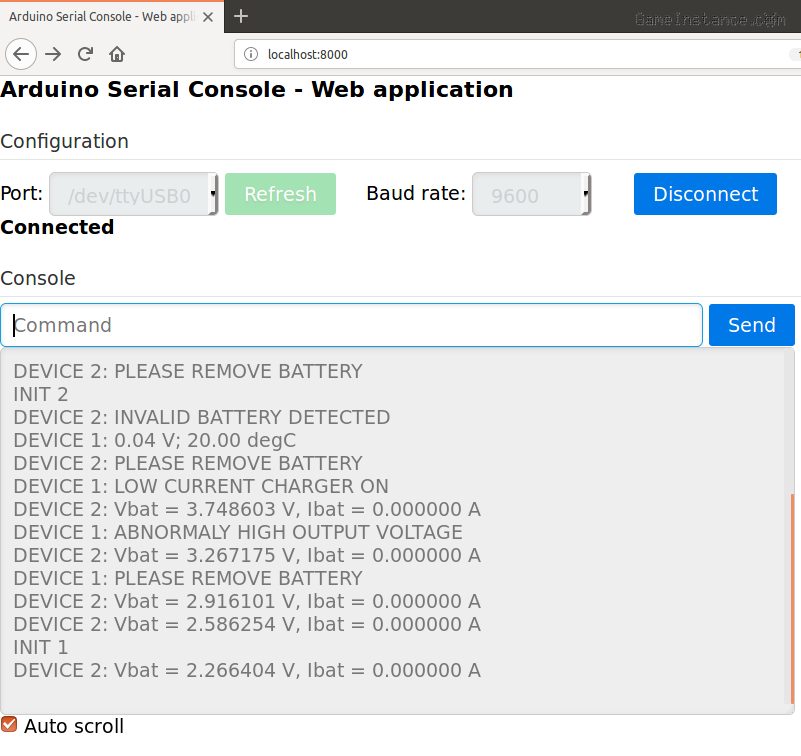Screen dimensions: 801x756
Task: Click the 'Vbat = 3.748603 V' console line
Action: click(x=247, y=509)
